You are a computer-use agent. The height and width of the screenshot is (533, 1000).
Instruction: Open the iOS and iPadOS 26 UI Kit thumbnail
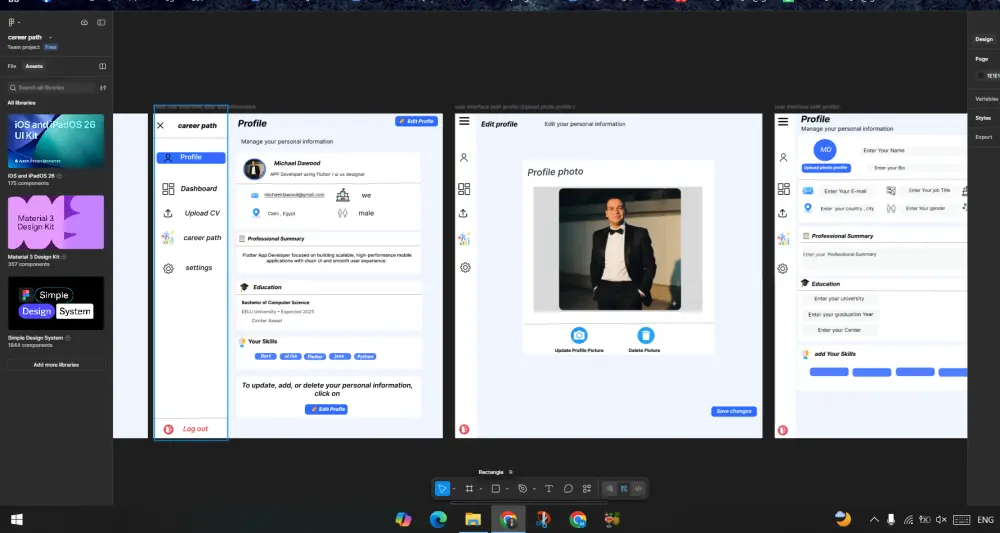(55, 142)
